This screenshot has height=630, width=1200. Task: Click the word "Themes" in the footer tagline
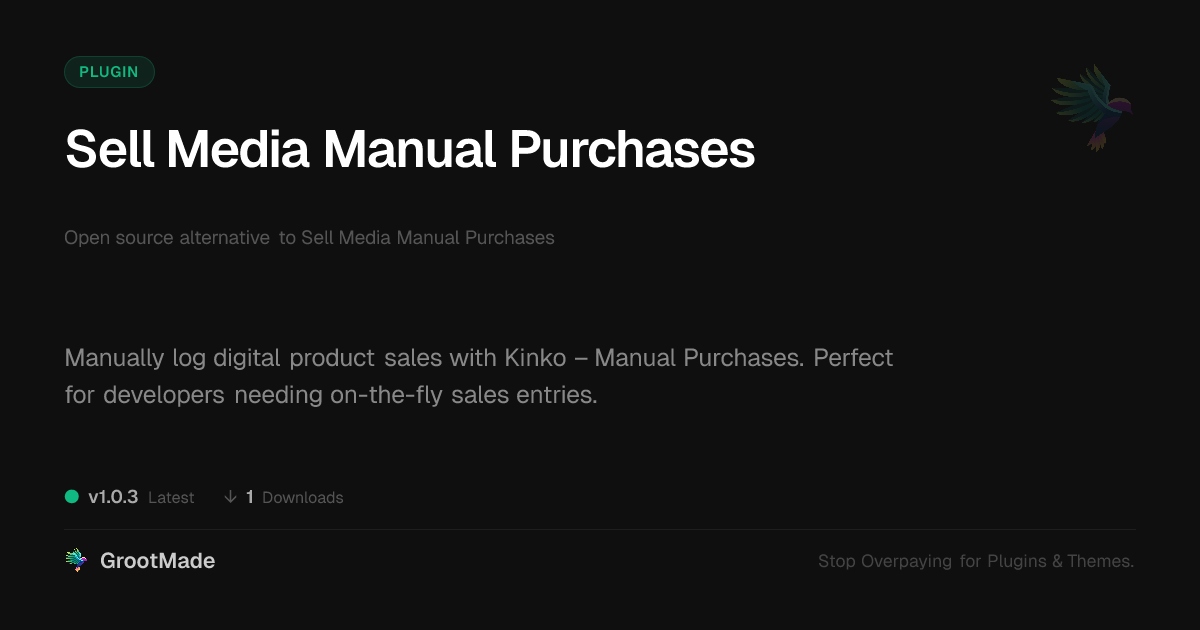coord(1100,561)
